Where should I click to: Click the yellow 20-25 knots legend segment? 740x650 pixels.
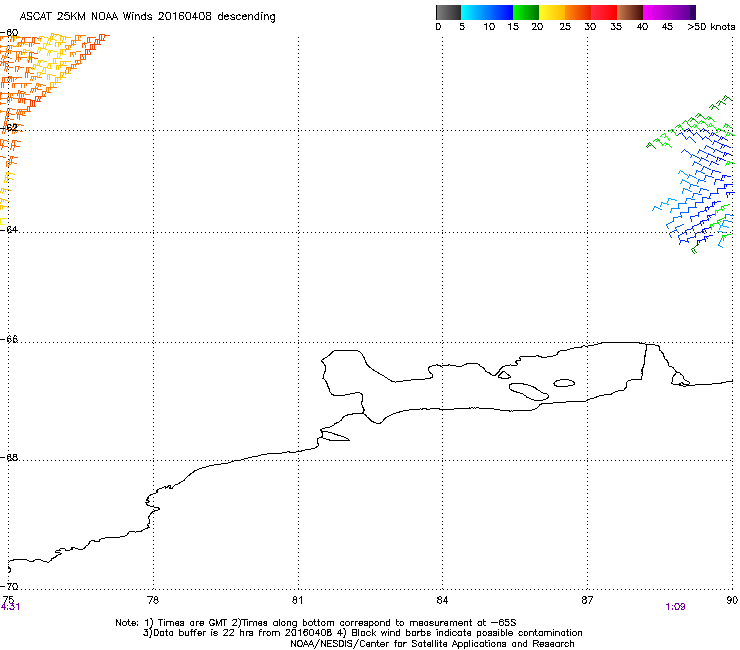(552, 12)
